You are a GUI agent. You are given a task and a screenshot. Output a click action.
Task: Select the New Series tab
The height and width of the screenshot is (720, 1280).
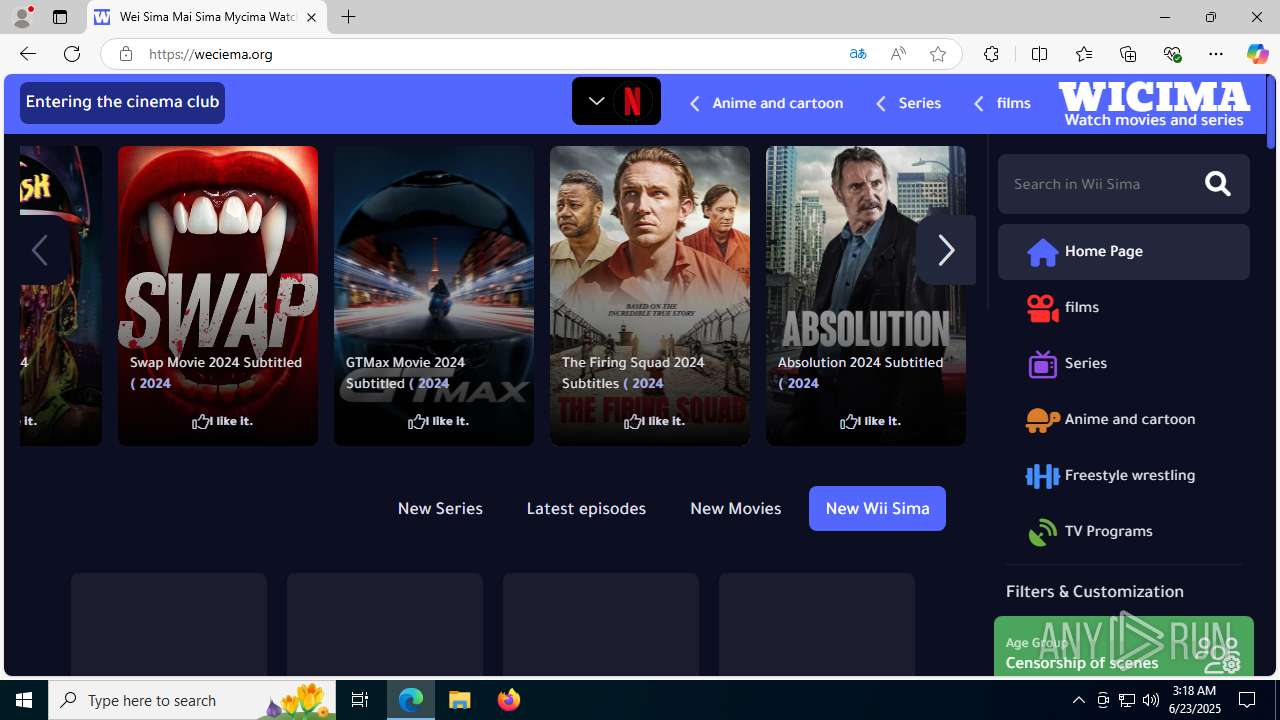pyautogui.click(x=440, y=508)
